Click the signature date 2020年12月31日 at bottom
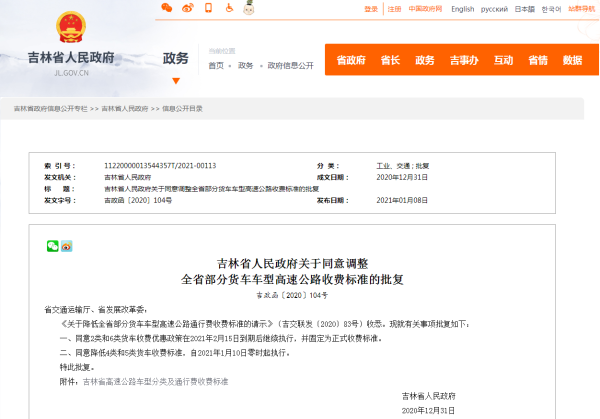Viewport: 600px width, 419px height. (x=428, y=411)
